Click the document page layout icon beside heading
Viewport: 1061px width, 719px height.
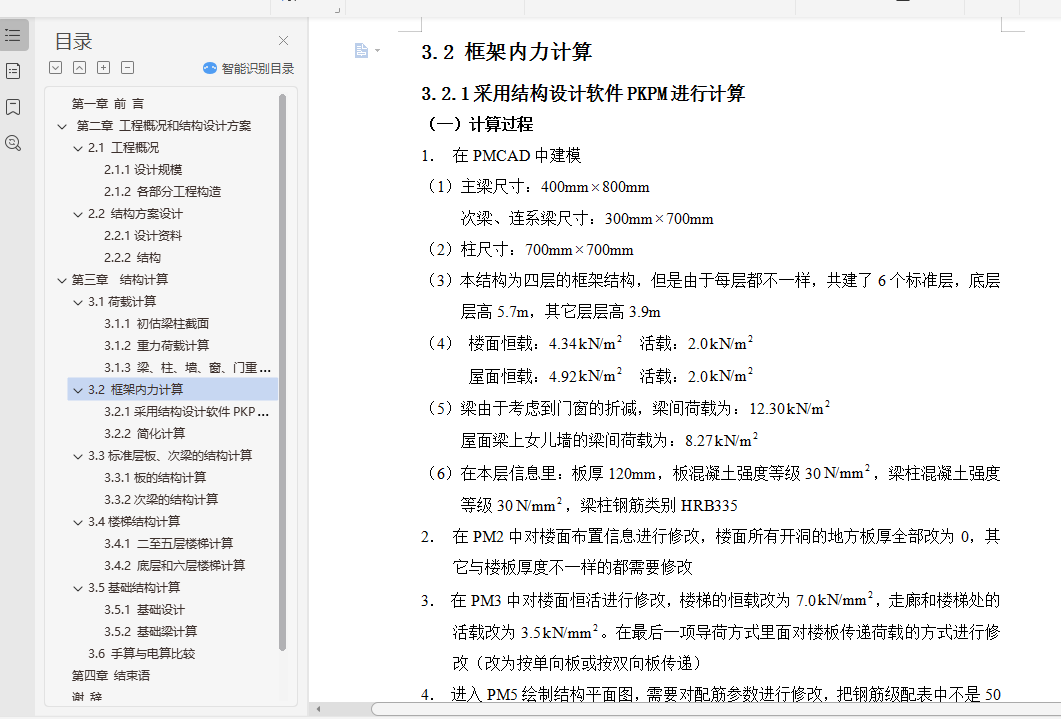(361, 51)
